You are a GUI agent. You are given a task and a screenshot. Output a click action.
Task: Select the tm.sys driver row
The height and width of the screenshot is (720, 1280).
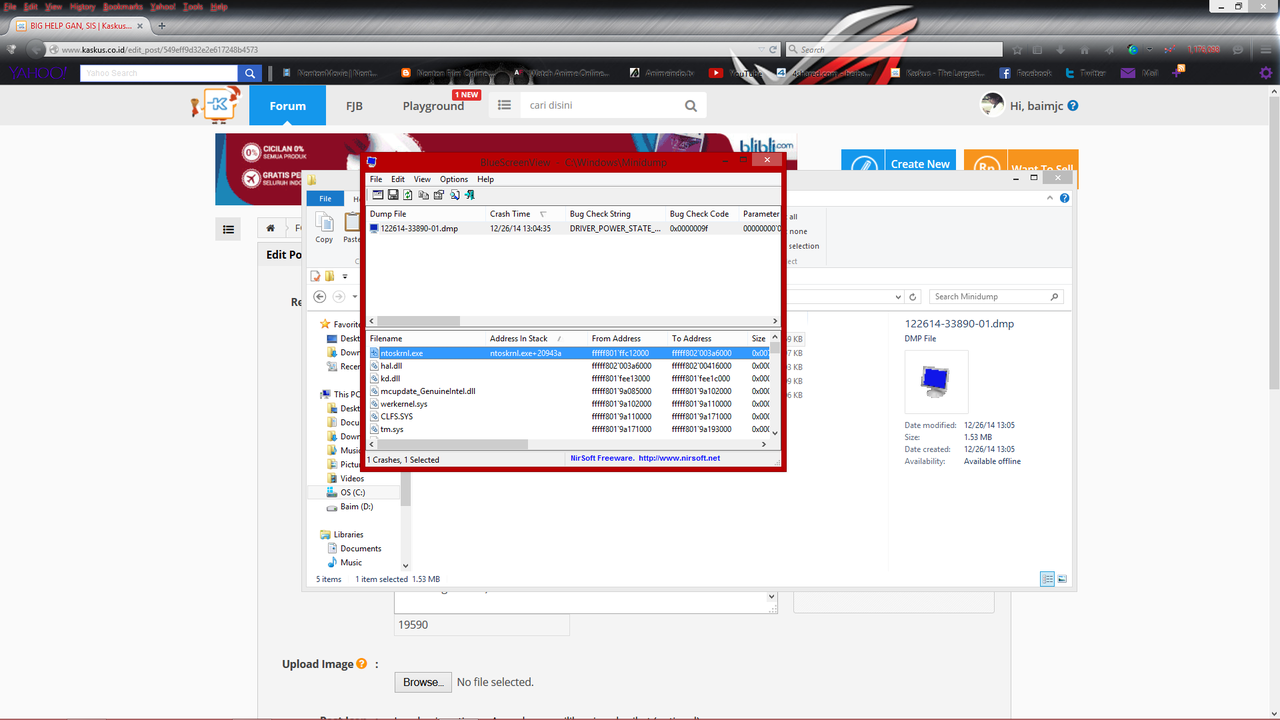(568, 429)
